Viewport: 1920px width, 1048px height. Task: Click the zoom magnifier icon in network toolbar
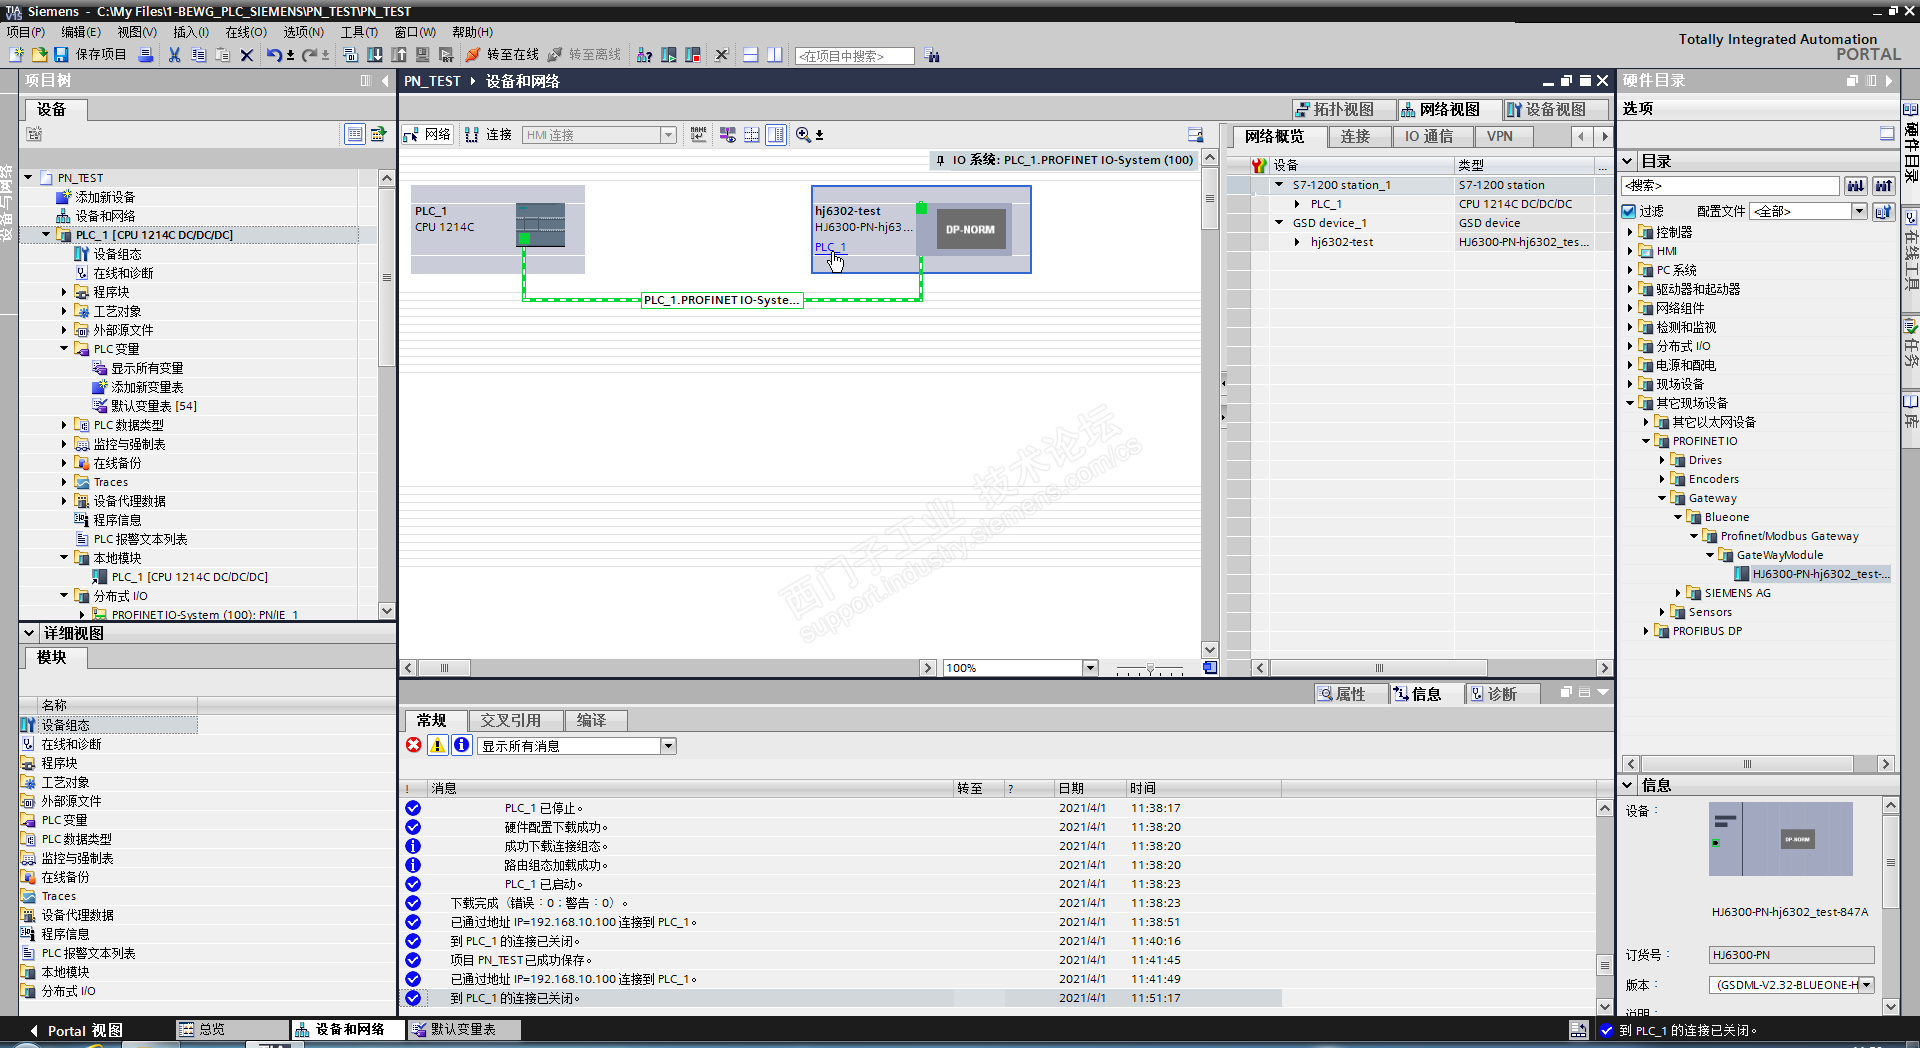[x=803, y=135]
